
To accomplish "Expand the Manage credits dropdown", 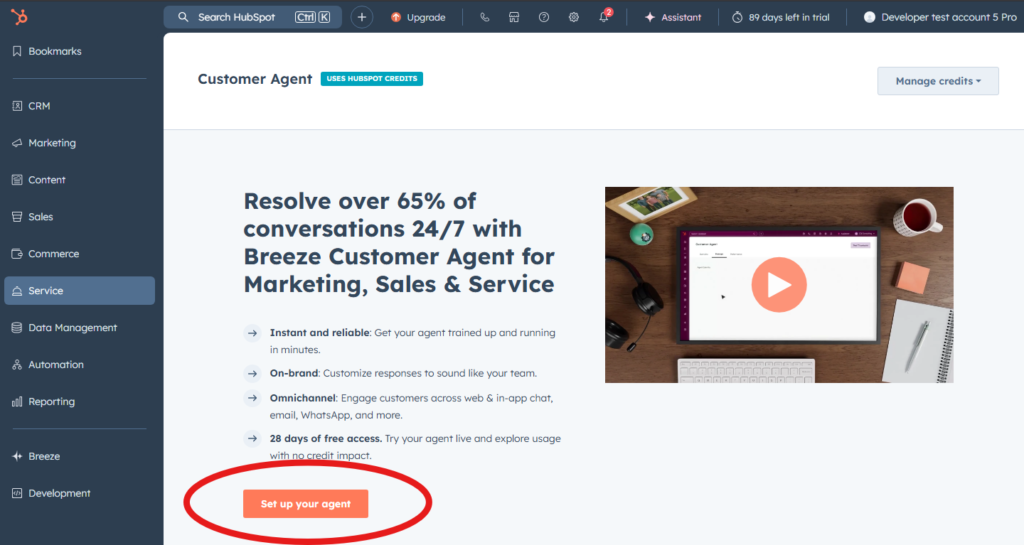I will pos(938,81).
